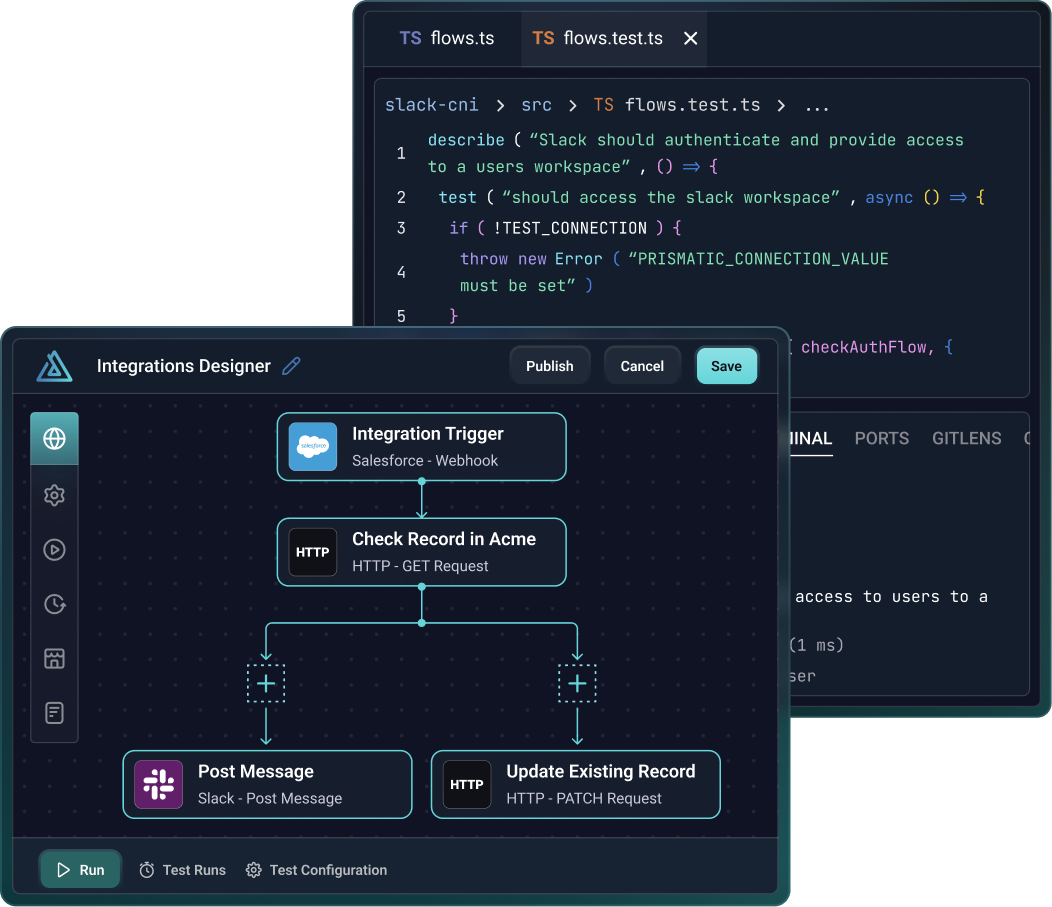Click '(1 ms)' in the terminal output

tap(816, 645)
